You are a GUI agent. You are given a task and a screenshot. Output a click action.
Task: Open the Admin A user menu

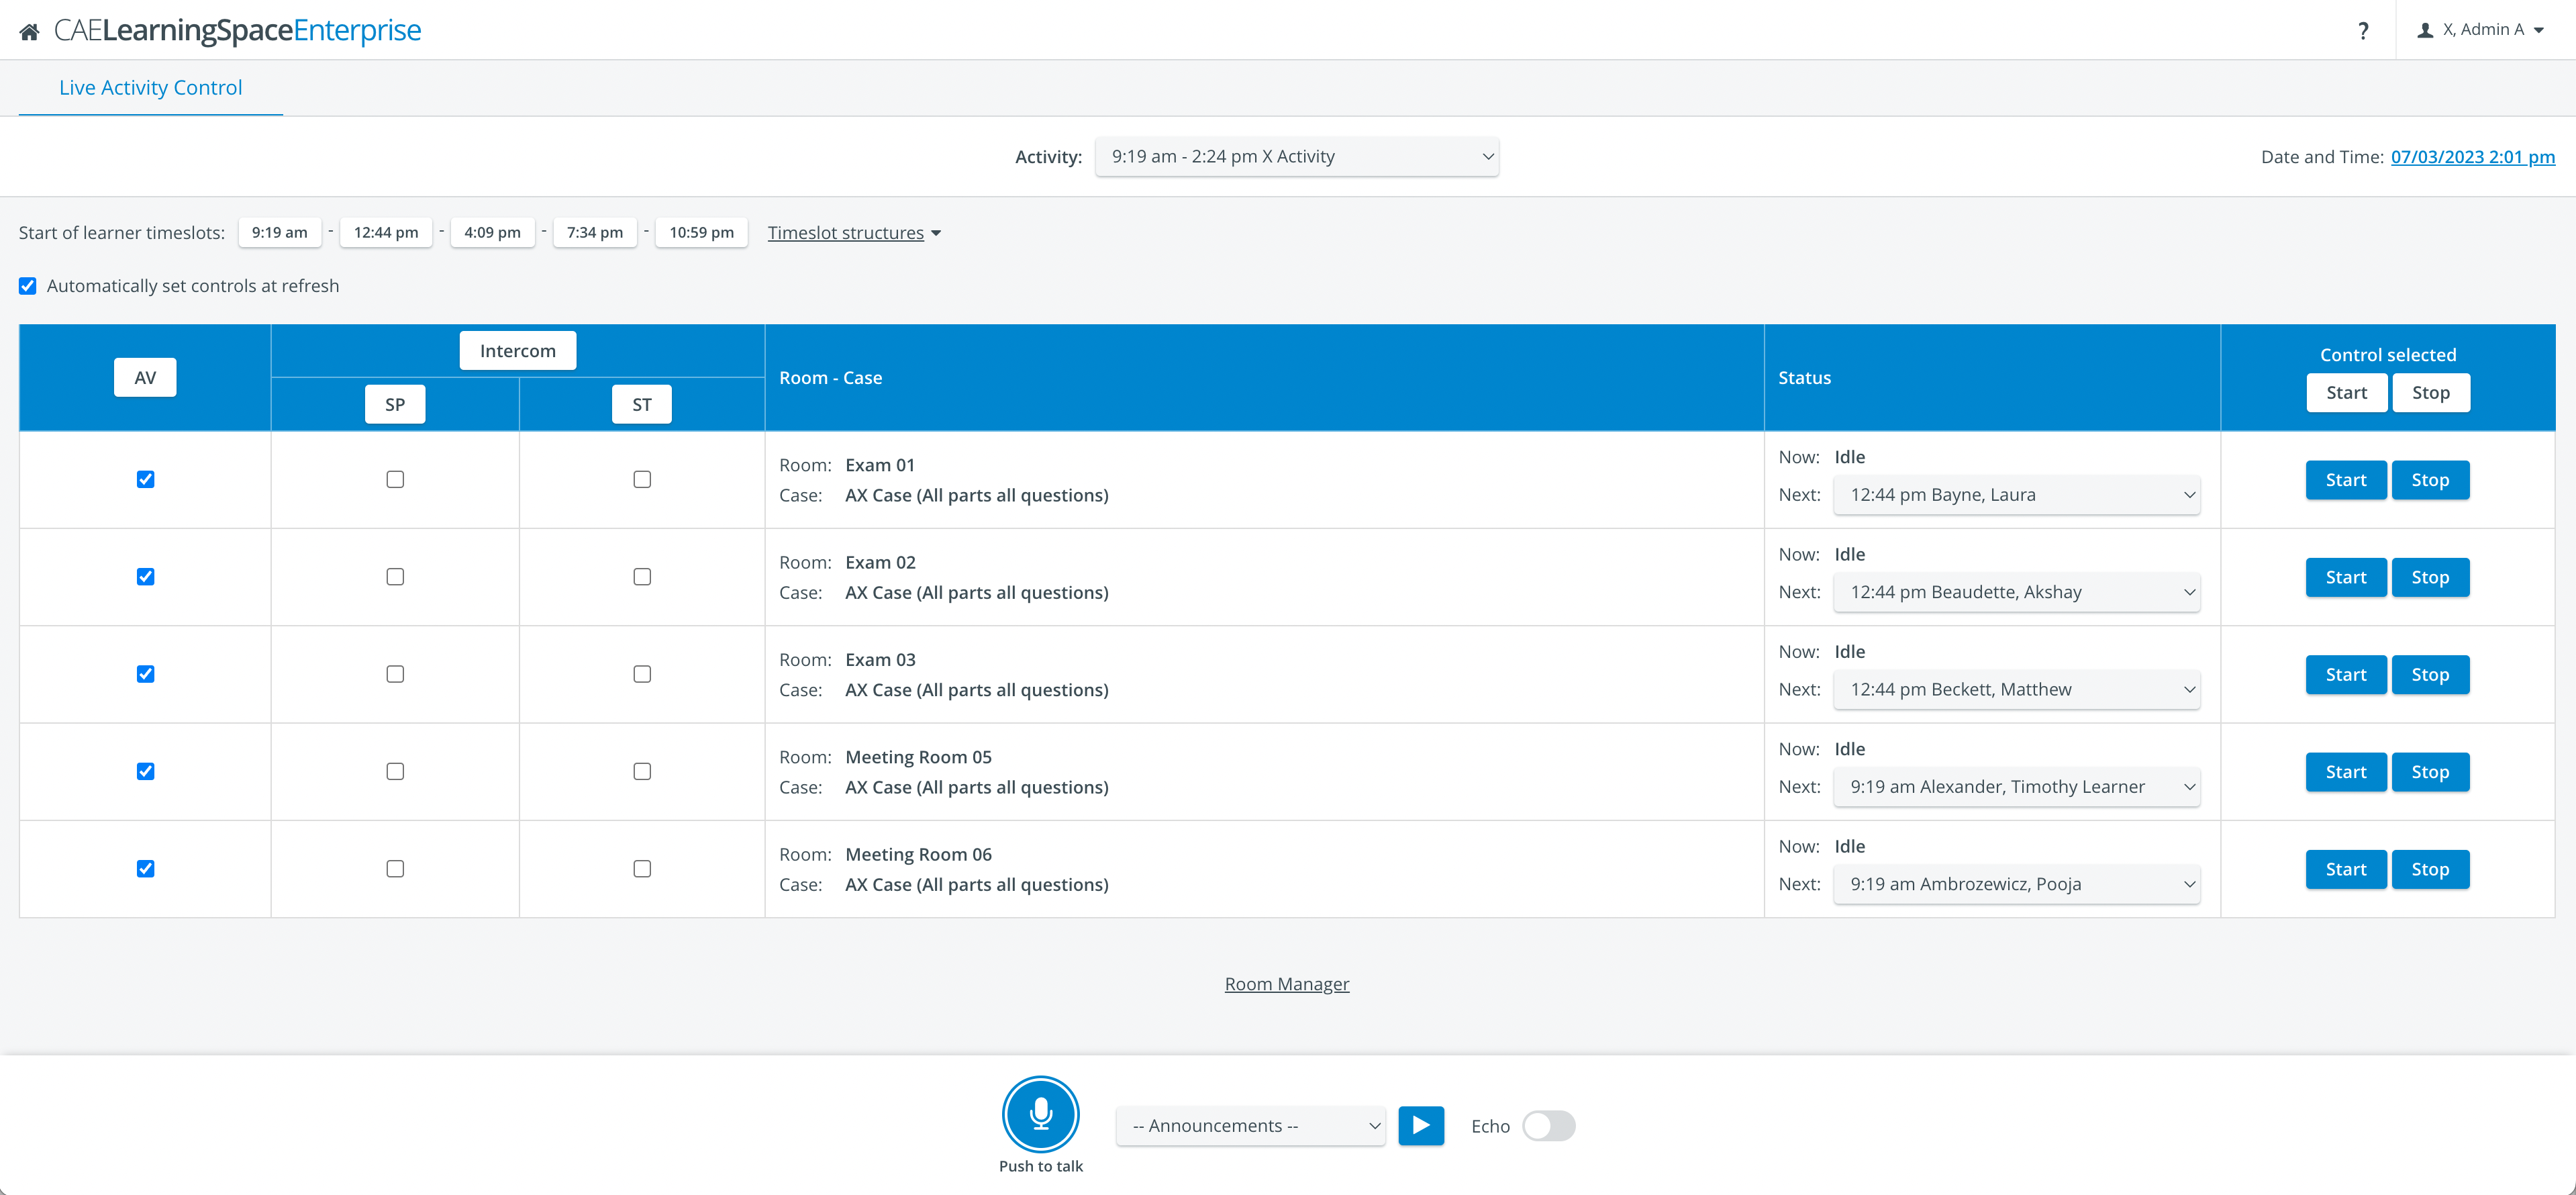(2481, 30)
